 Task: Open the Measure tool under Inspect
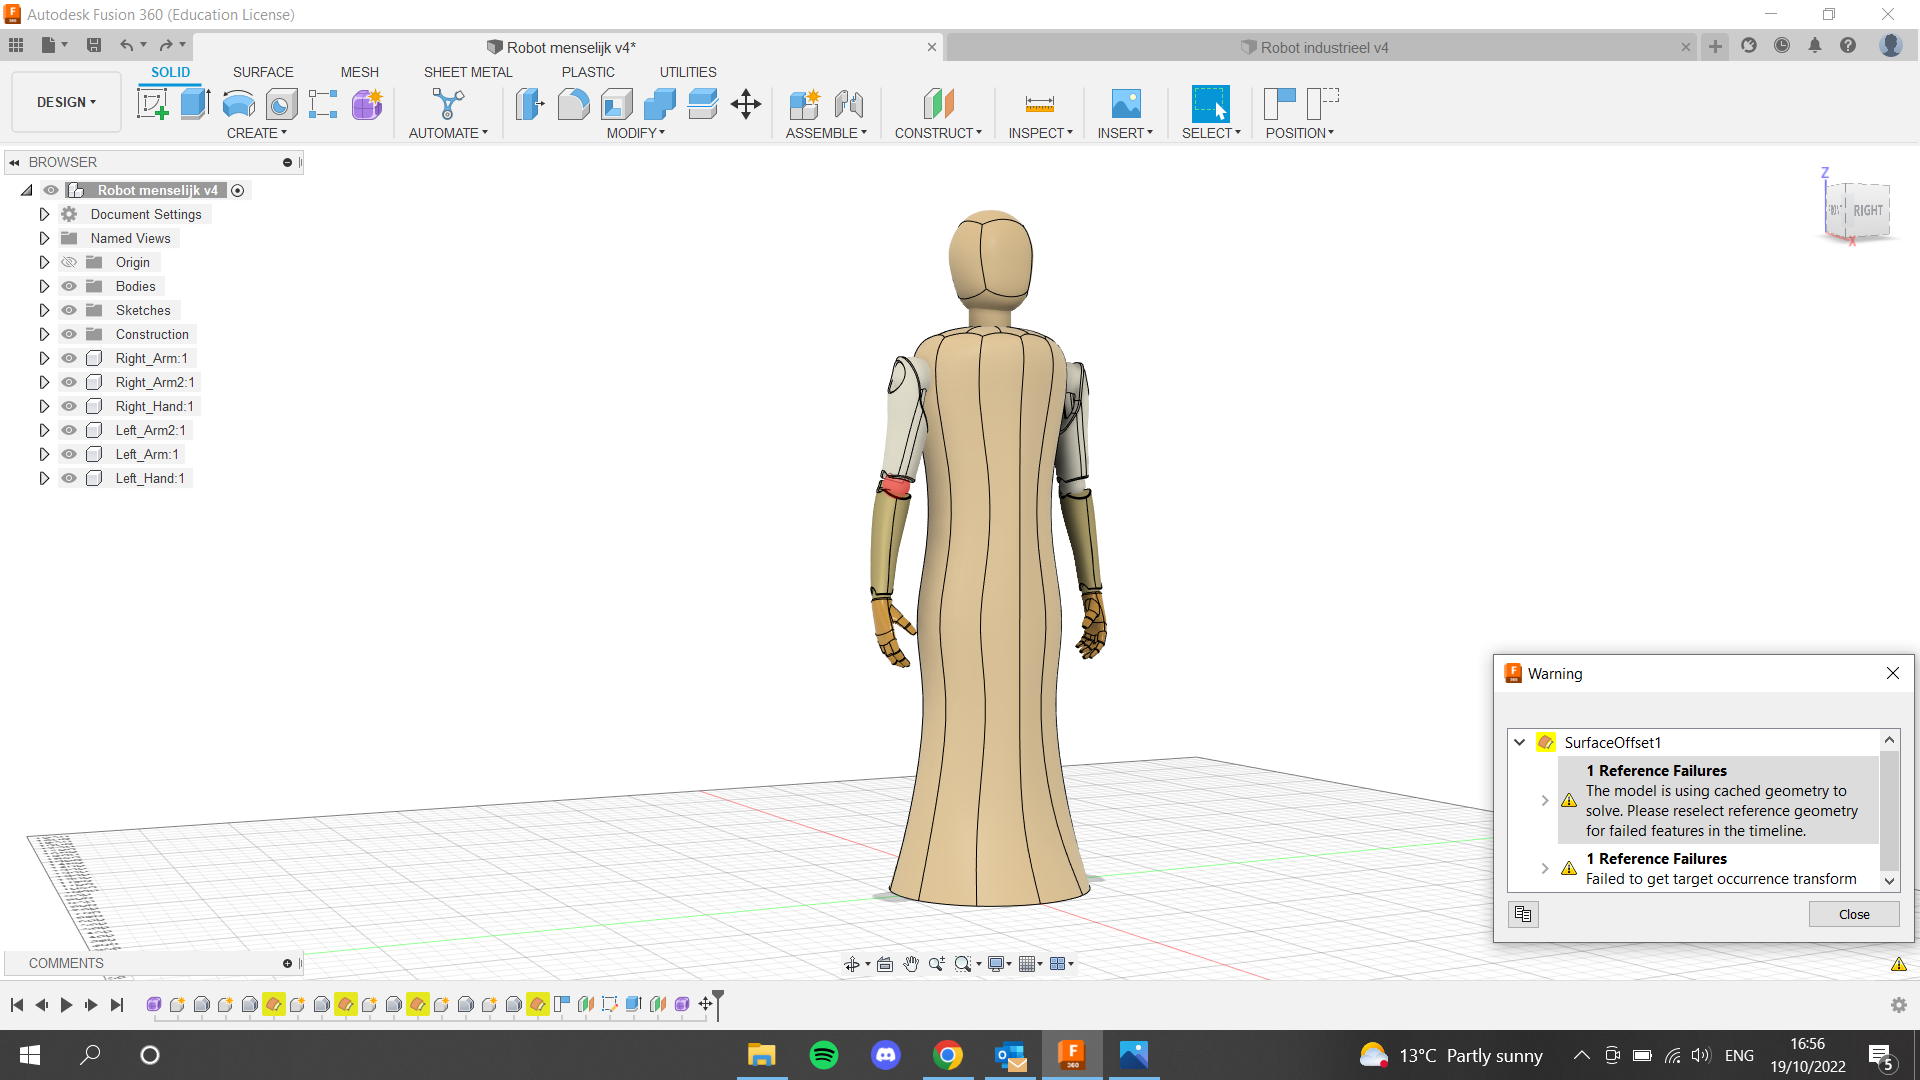(1040, 103)
